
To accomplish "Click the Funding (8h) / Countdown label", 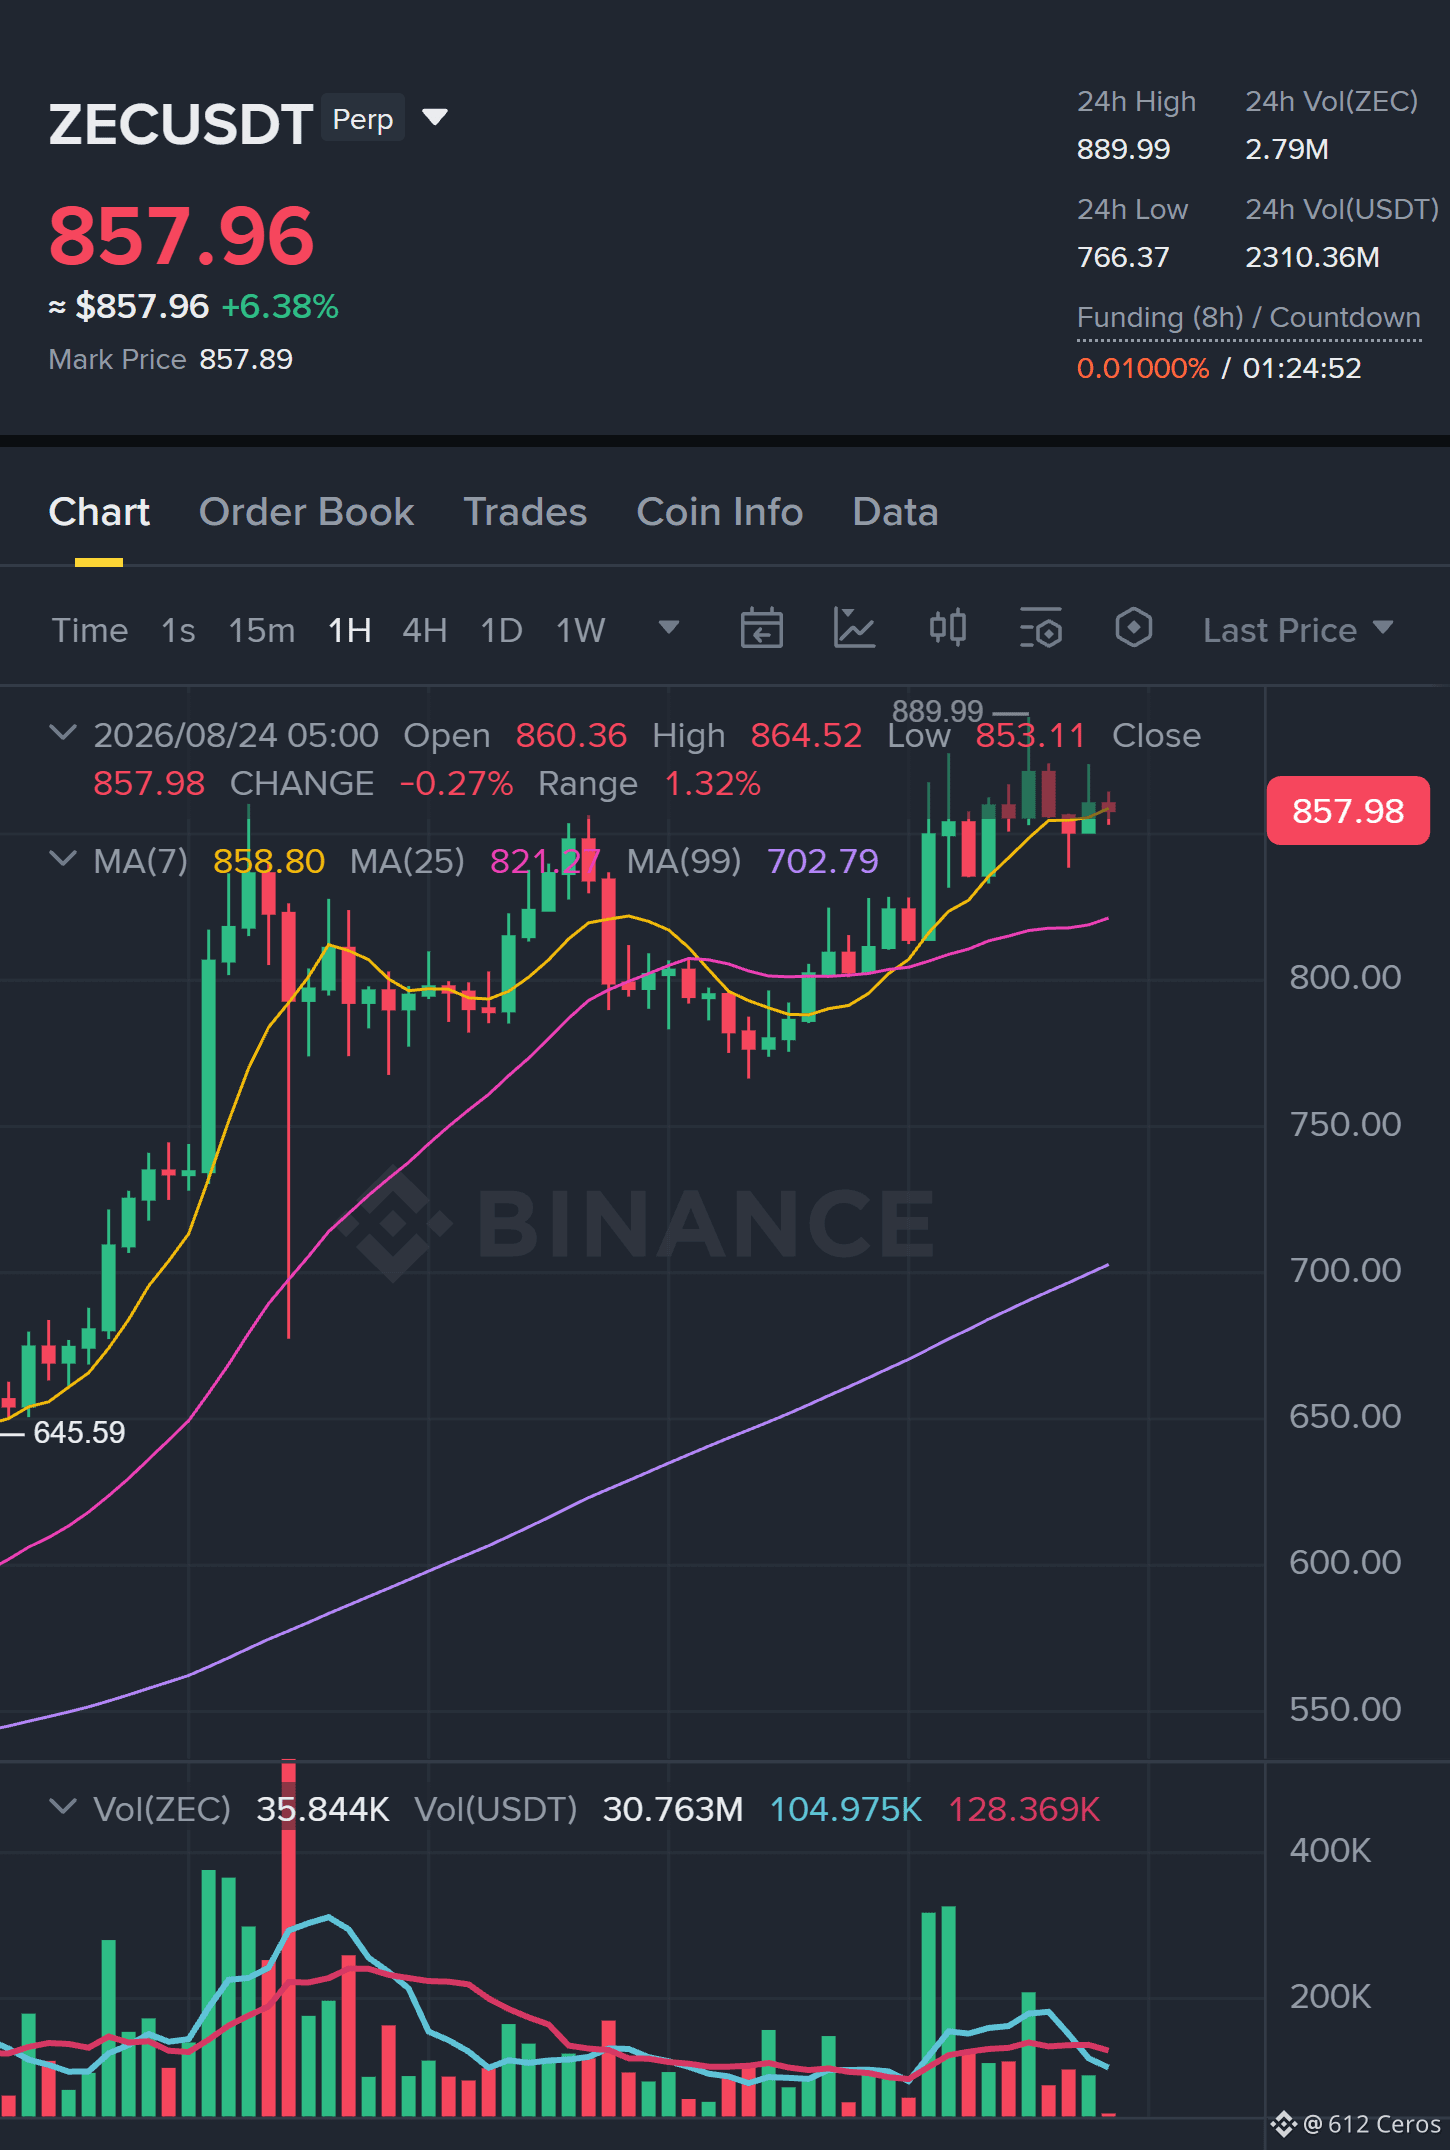I will 1249,317.
